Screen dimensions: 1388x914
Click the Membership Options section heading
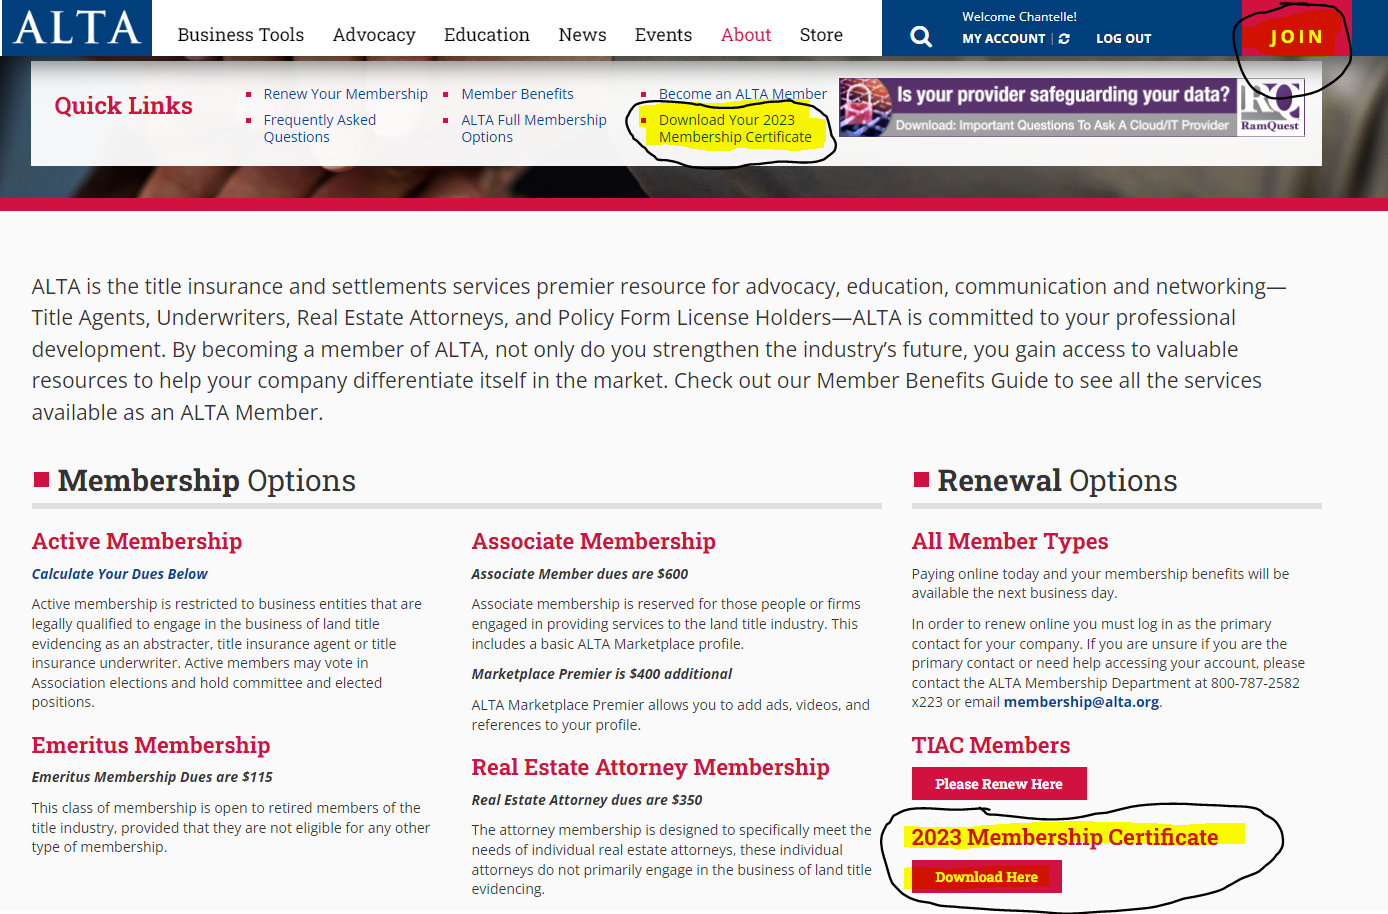pyautogui.click(x=207, y=481)
